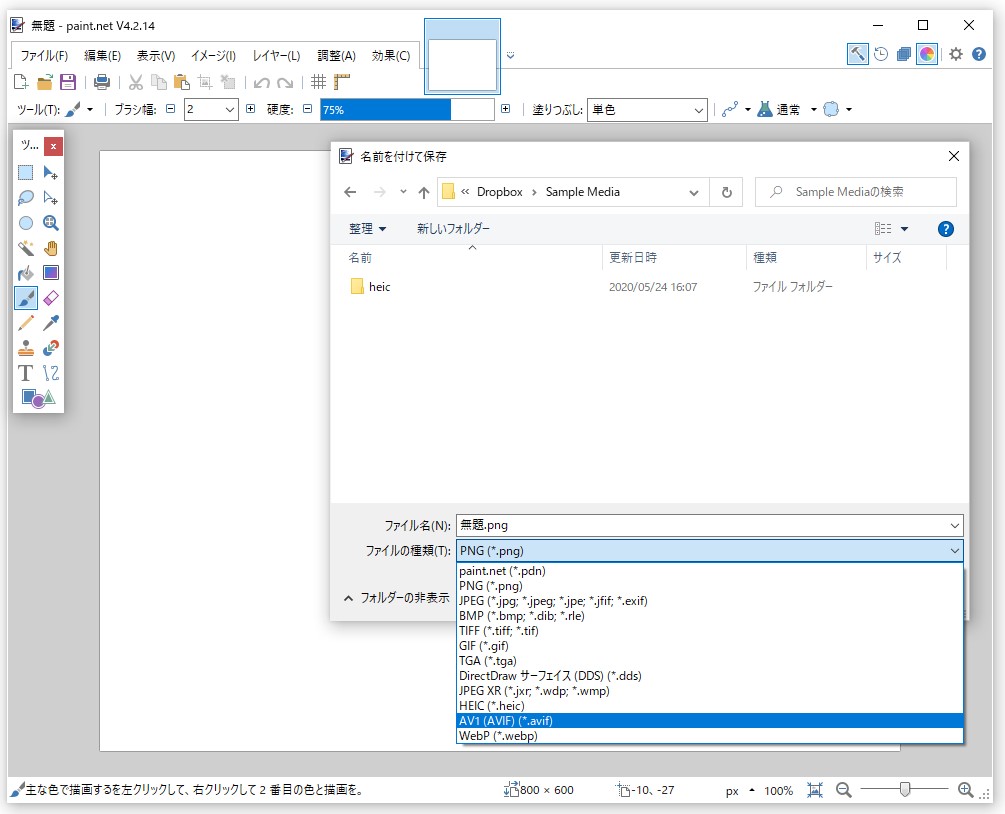Open the brush width dropdown
The image size is (1005, 814).
click(x=230, y=109)
